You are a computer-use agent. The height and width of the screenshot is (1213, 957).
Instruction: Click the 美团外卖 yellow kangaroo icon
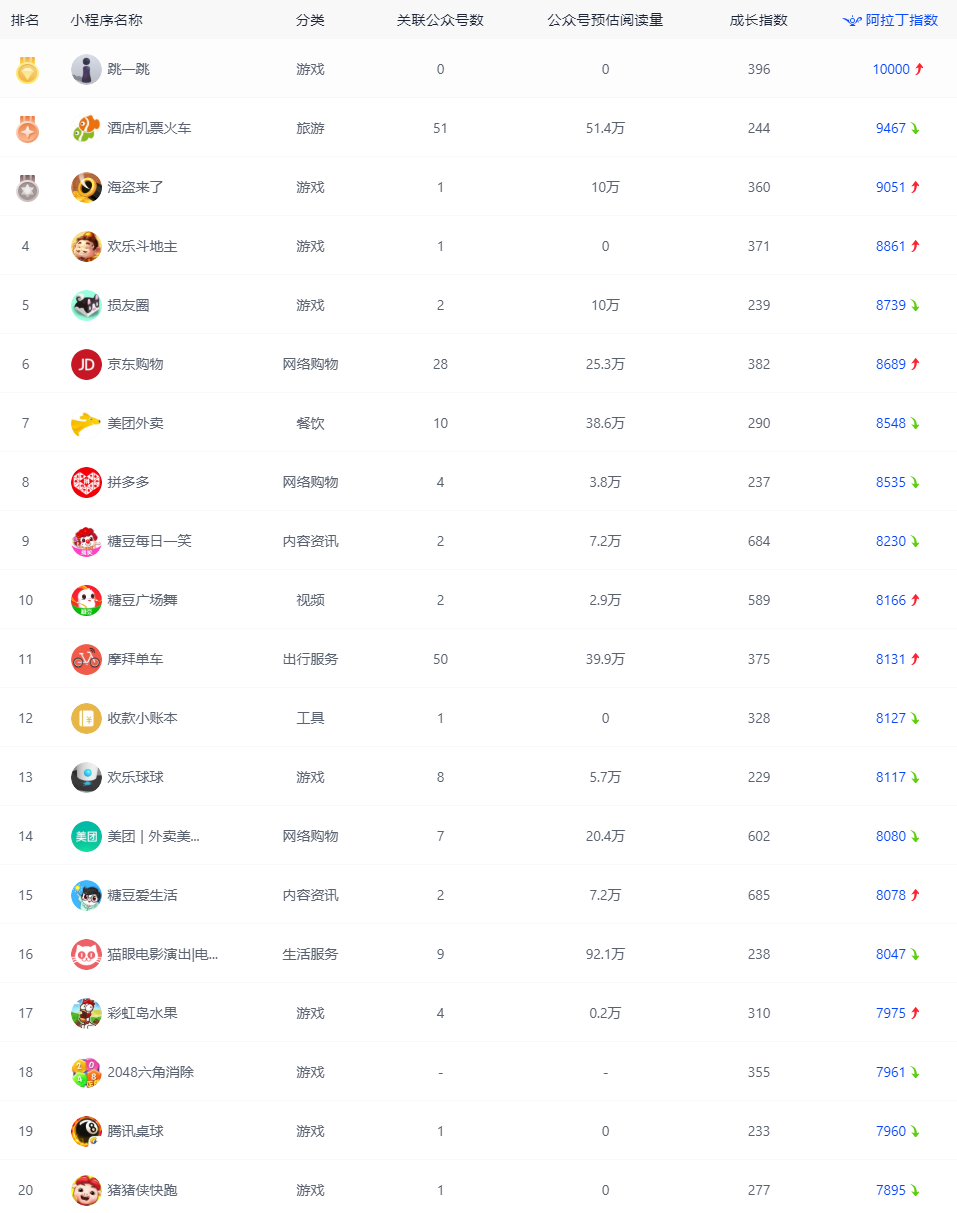[86, 423]
